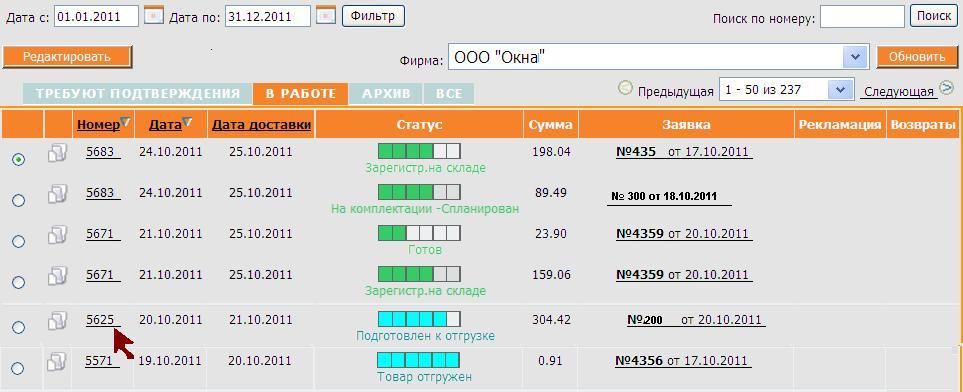This screenshot has width=963, height=392.
Task: Click the Рекламация column header
Action: point(840,125)
